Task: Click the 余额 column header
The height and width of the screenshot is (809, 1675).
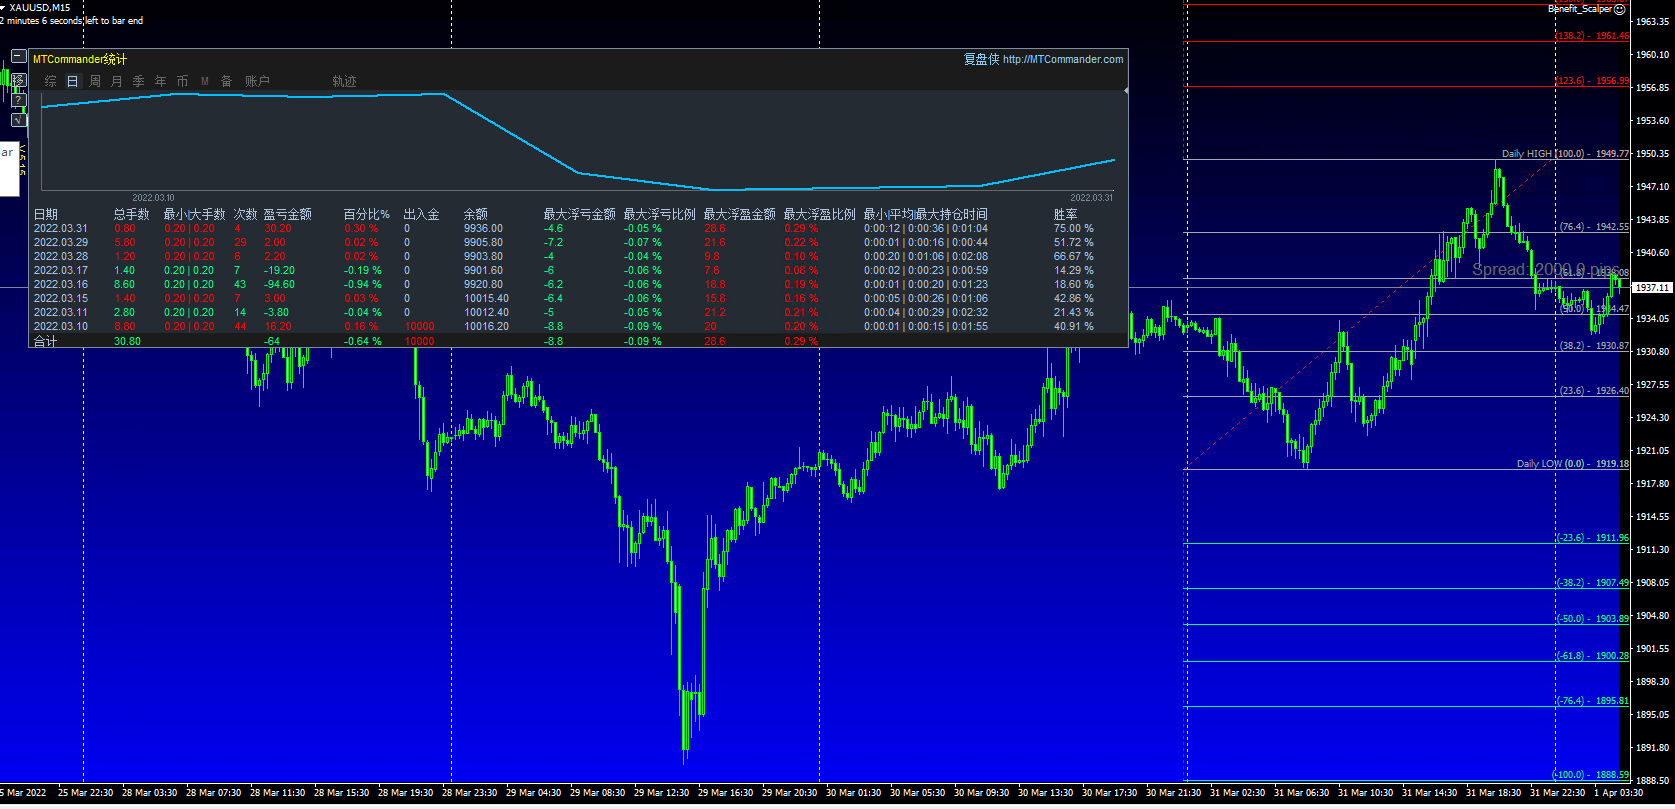Action: 476,214
